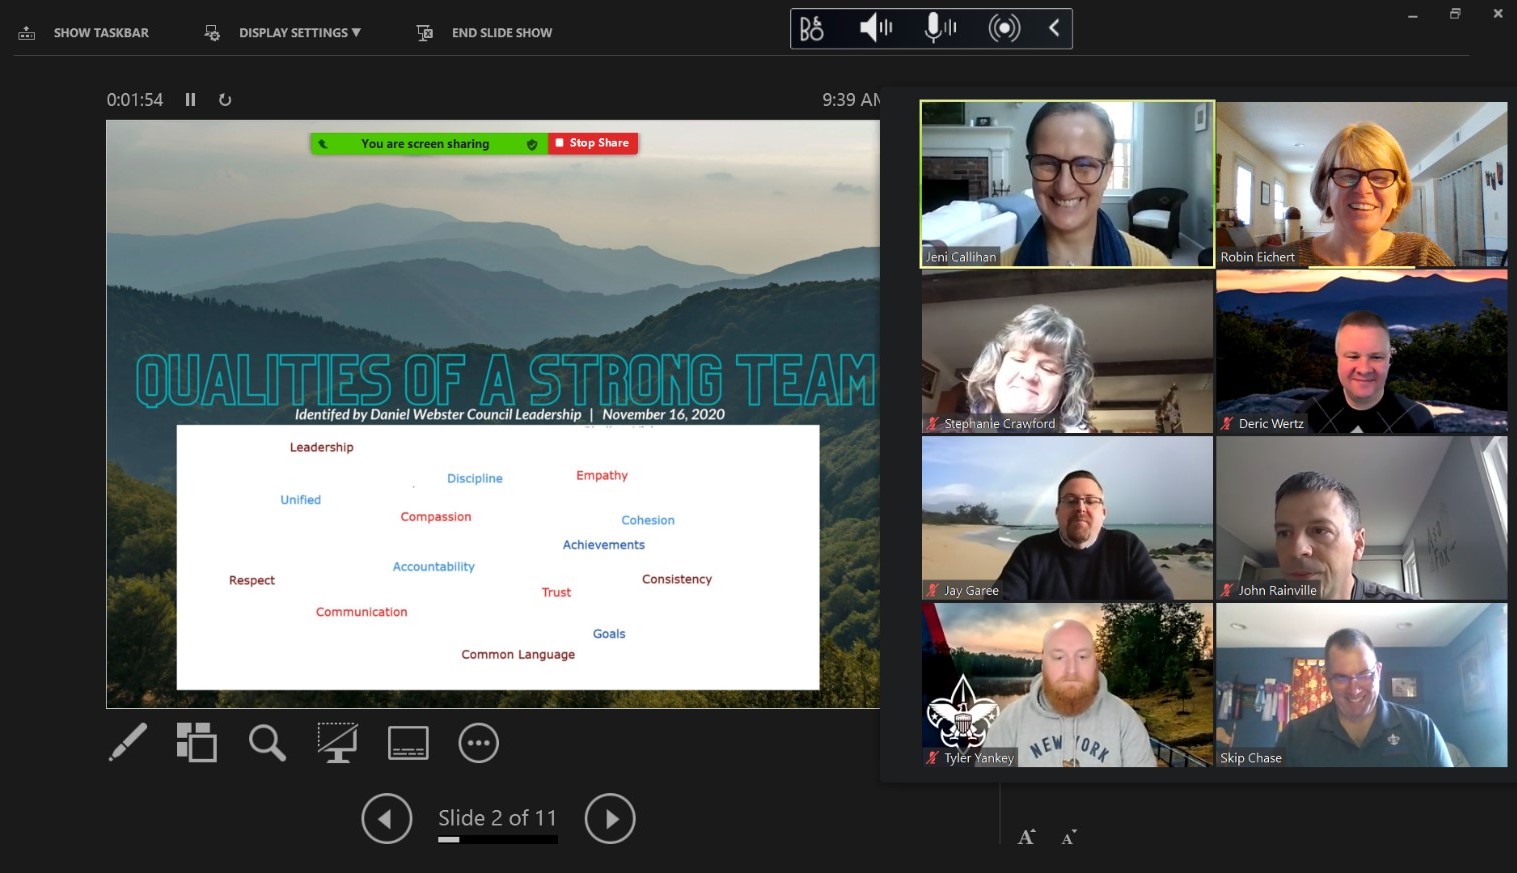Select Jeni Callihan video tile
This screenshot has width=1517, height=873.
1067,184
